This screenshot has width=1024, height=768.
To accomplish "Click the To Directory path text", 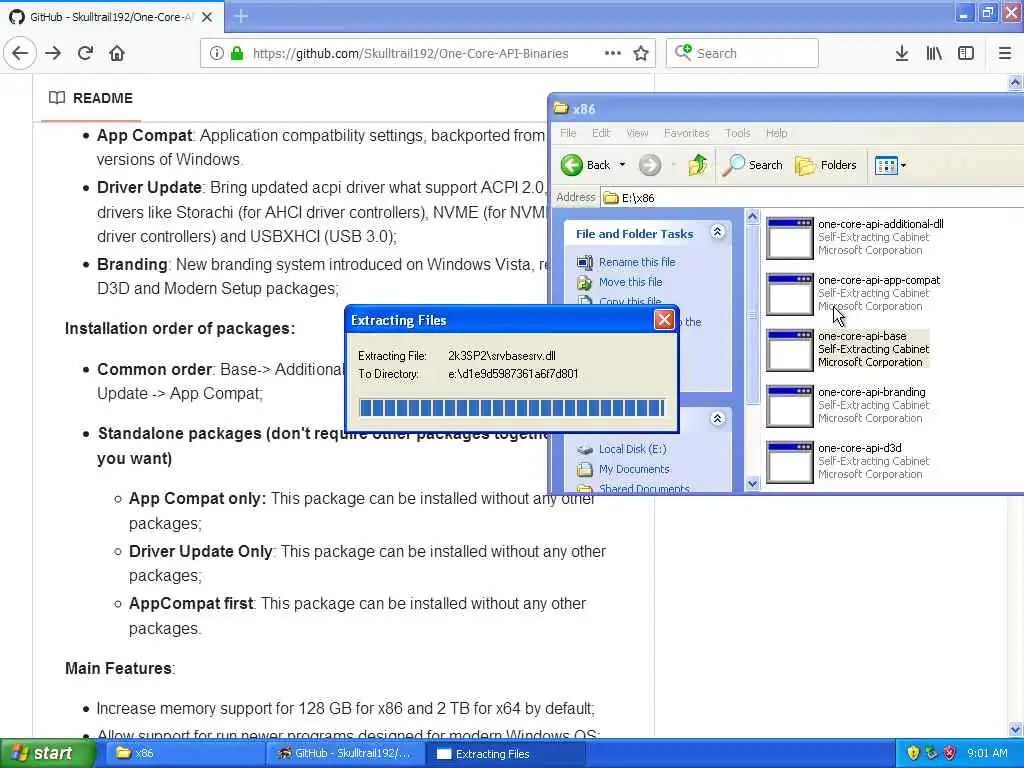I will point(513,374).
